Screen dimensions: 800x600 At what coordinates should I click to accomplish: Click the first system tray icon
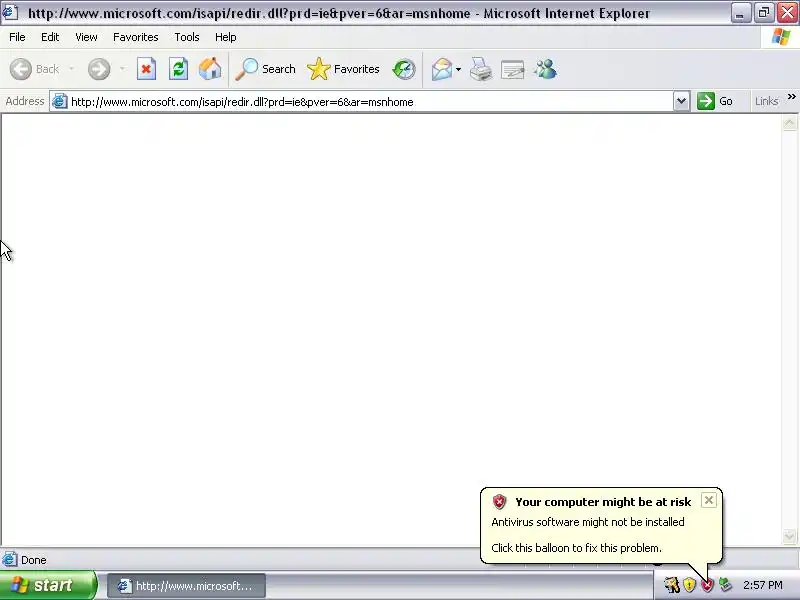pos(671,585)
